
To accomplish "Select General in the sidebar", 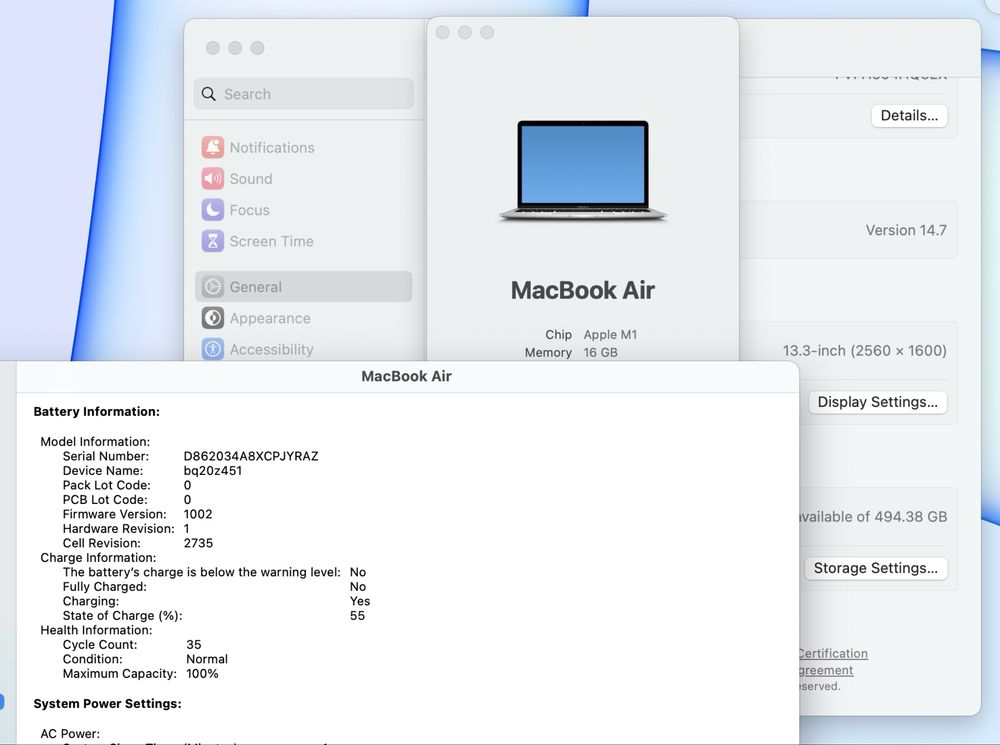I will click(x=304, y=287).
